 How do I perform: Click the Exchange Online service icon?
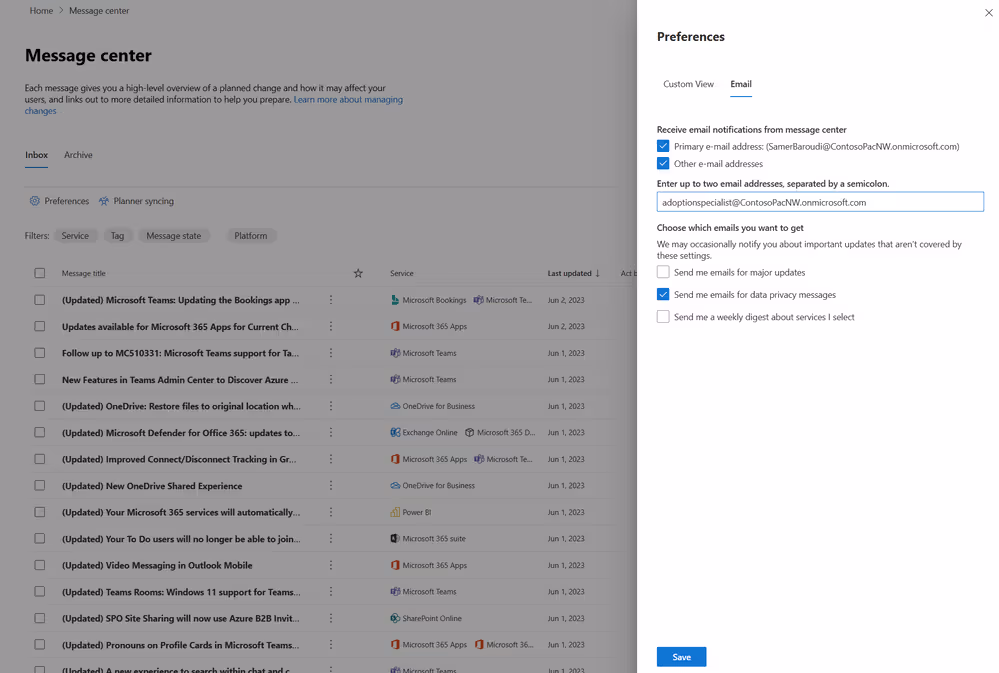(x=394, y=432)
